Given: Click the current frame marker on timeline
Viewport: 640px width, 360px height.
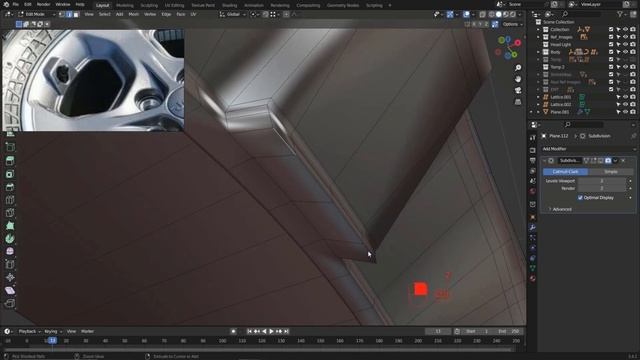Looking at the screenshot, I should [52, 340].
